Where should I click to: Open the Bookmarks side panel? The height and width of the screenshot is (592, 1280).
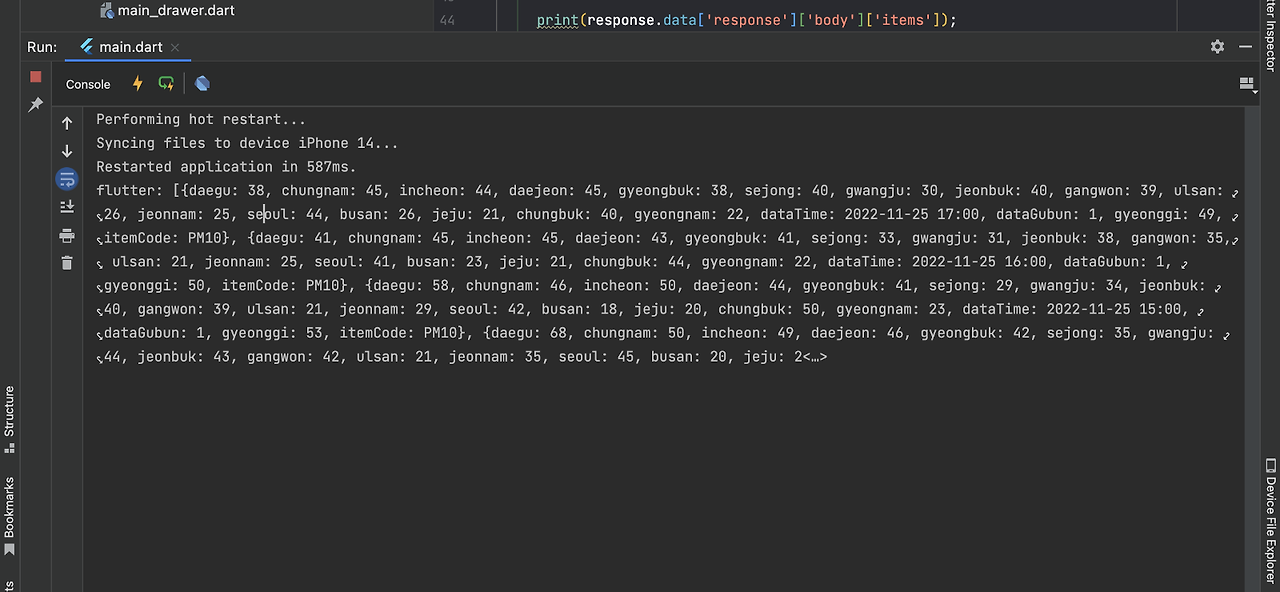coord(10,515)
